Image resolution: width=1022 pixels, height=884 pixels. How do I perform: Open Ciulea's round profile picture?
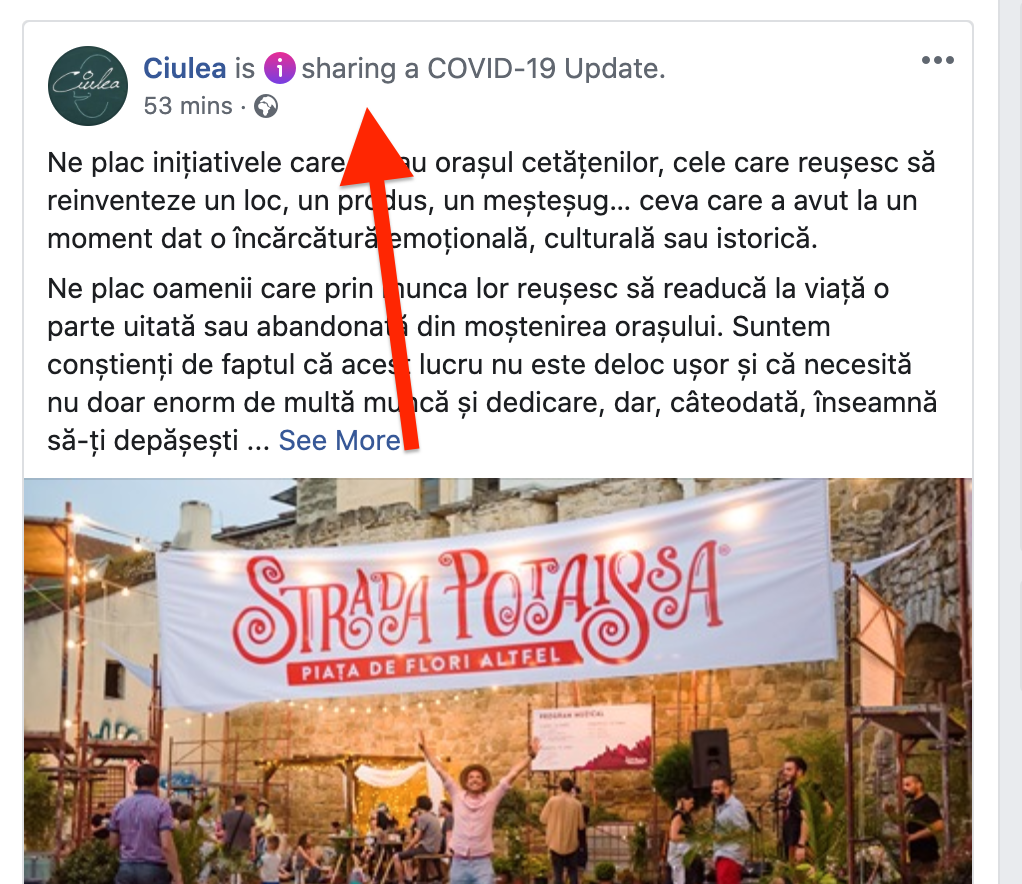(88, 86)
